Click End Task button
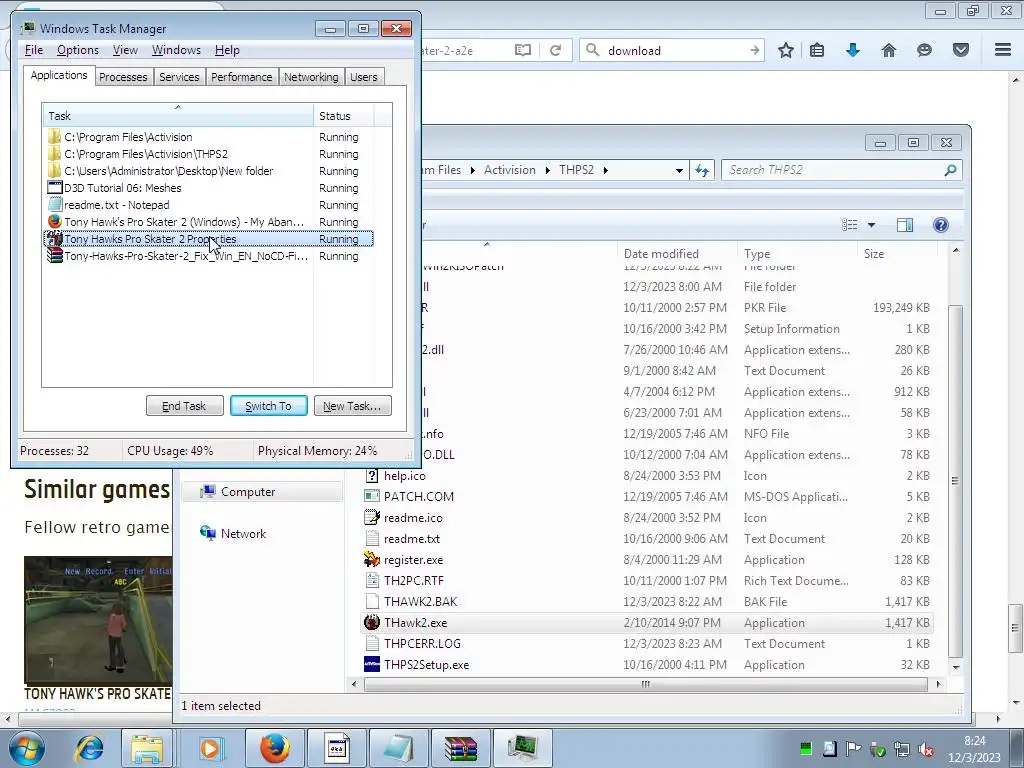Screen dimensions: 1024x768 [x=184, y=406]
